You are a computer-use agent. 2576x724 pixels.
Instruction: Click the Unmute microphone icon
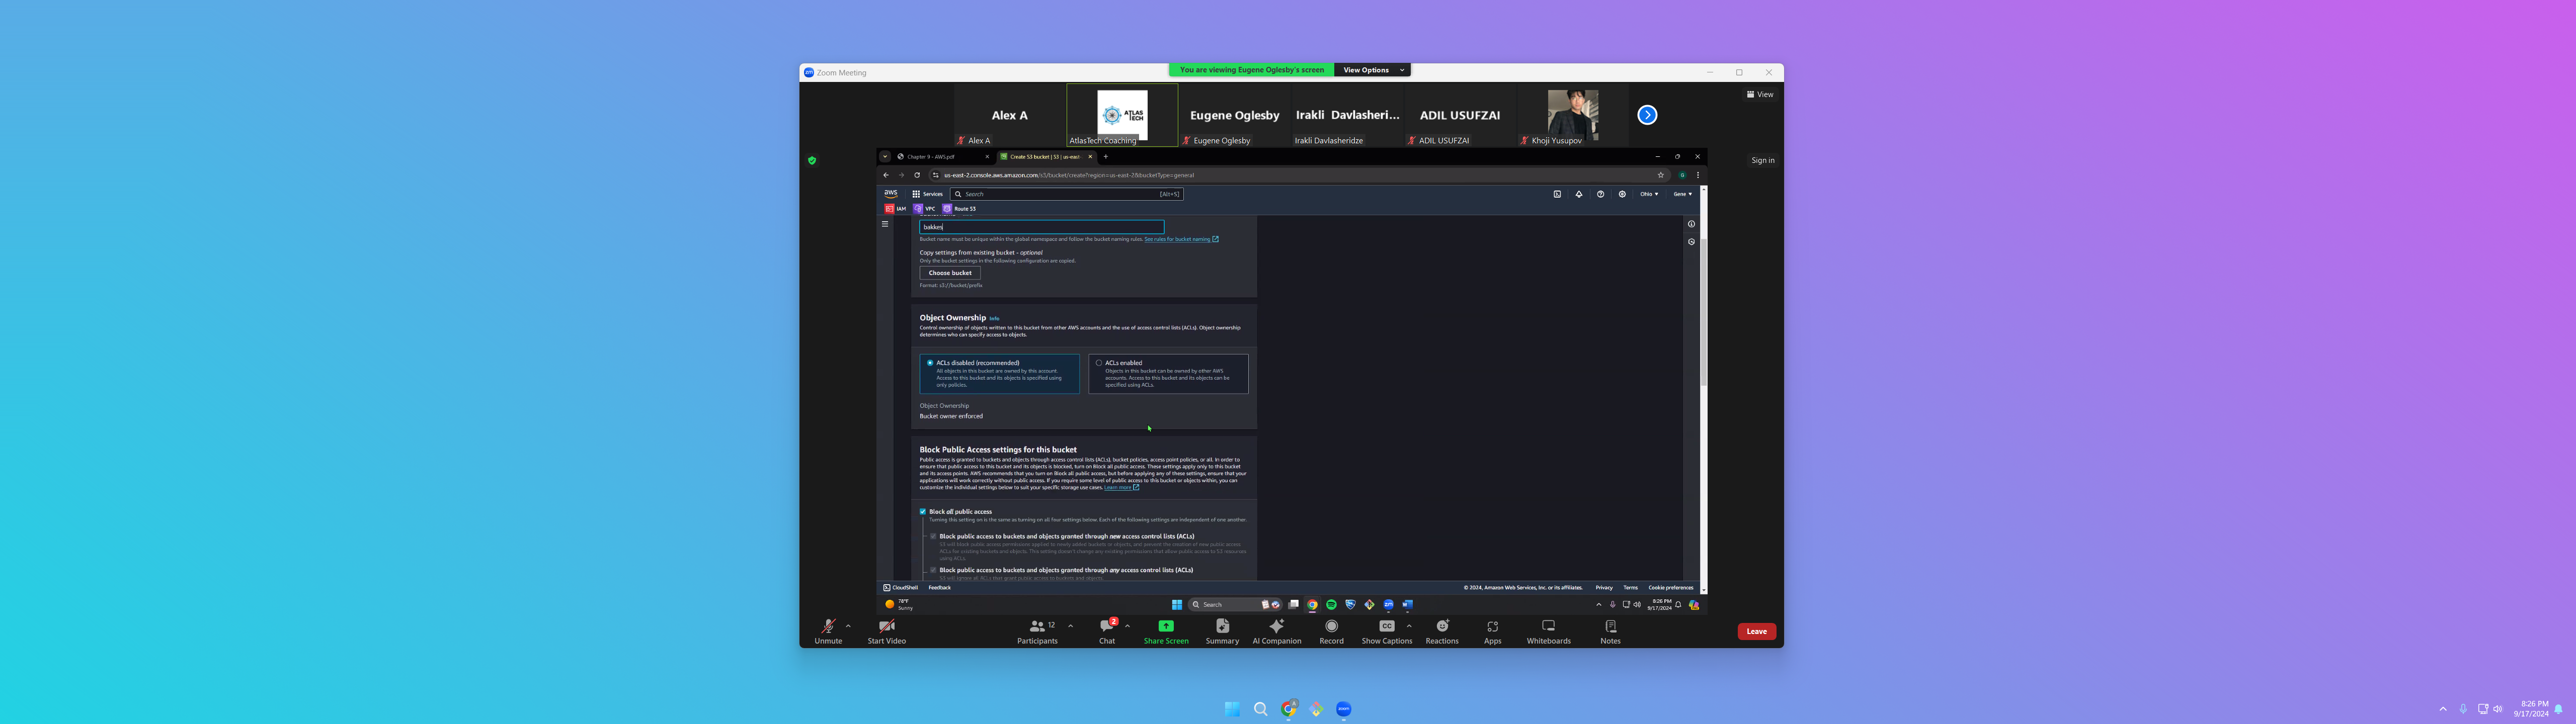pos(828,626)
